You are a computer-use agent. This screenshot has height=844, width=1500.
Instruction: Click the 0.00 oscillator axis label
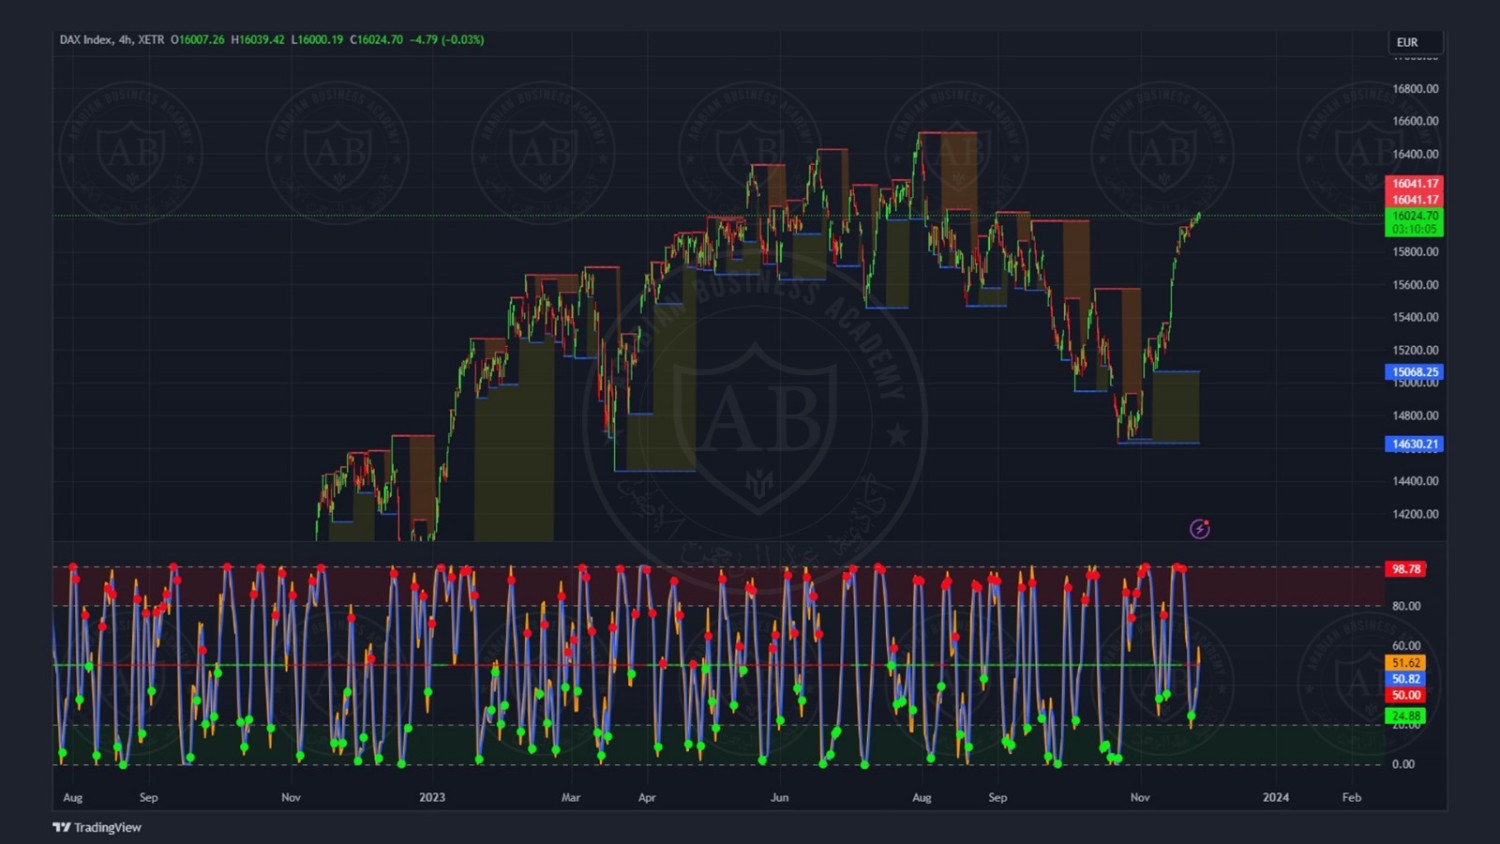(x=1403, y=764)
